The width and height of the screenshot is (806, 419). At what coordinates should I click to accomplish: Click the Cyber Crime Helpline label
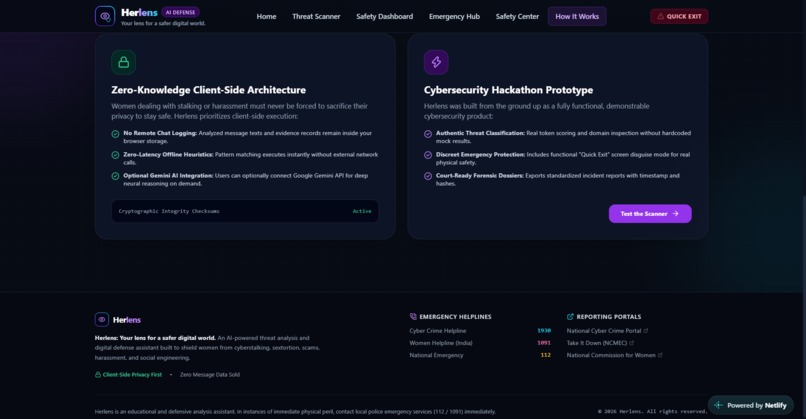tap(437, 331)
